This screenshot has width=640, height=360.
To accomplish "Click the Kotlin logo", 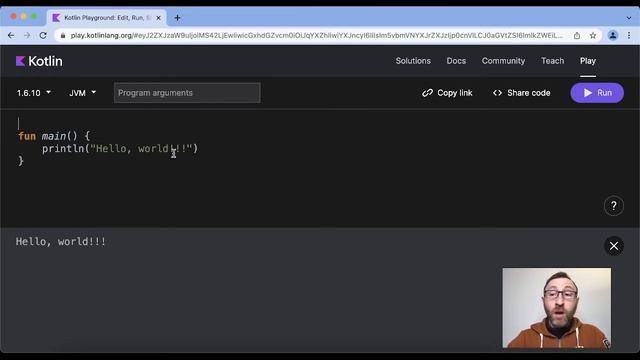I will coord(39,61).
